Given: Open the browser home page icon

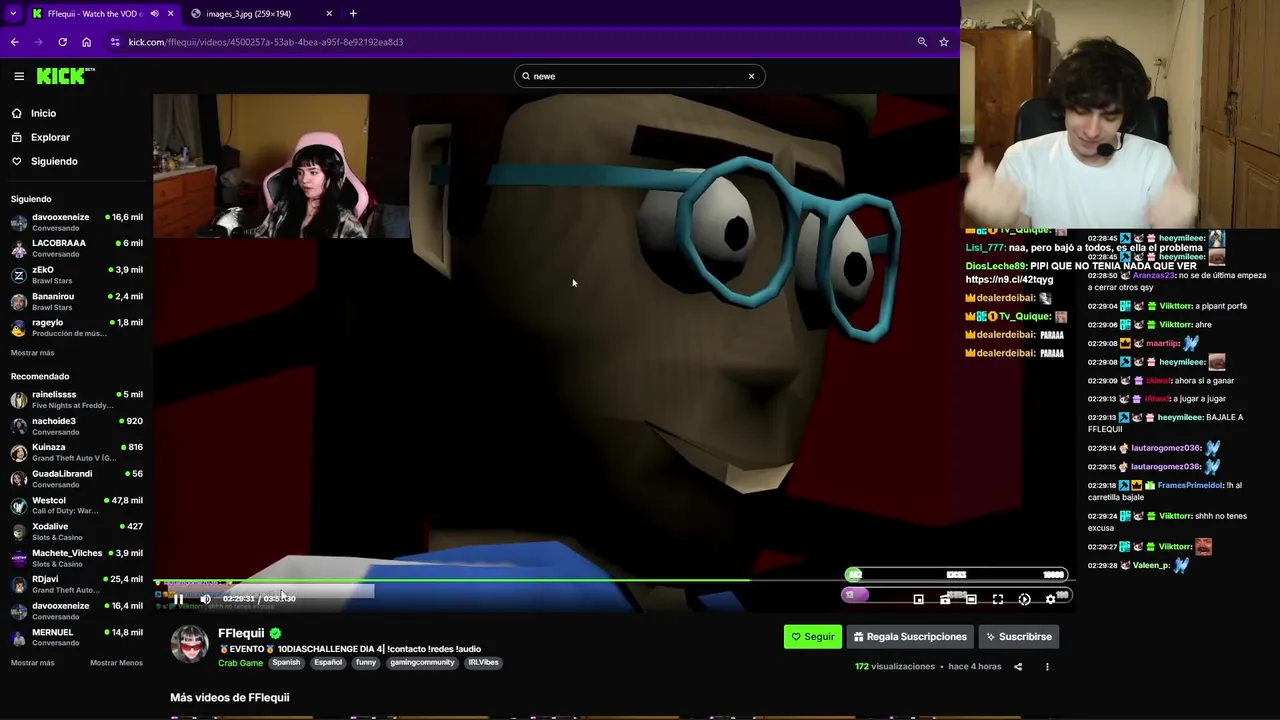Looking at the screenshot, I should (86, 42).
